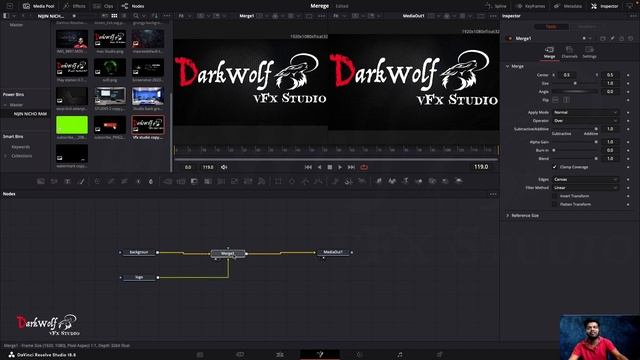Switch to the Color page icon

(360, 355)
